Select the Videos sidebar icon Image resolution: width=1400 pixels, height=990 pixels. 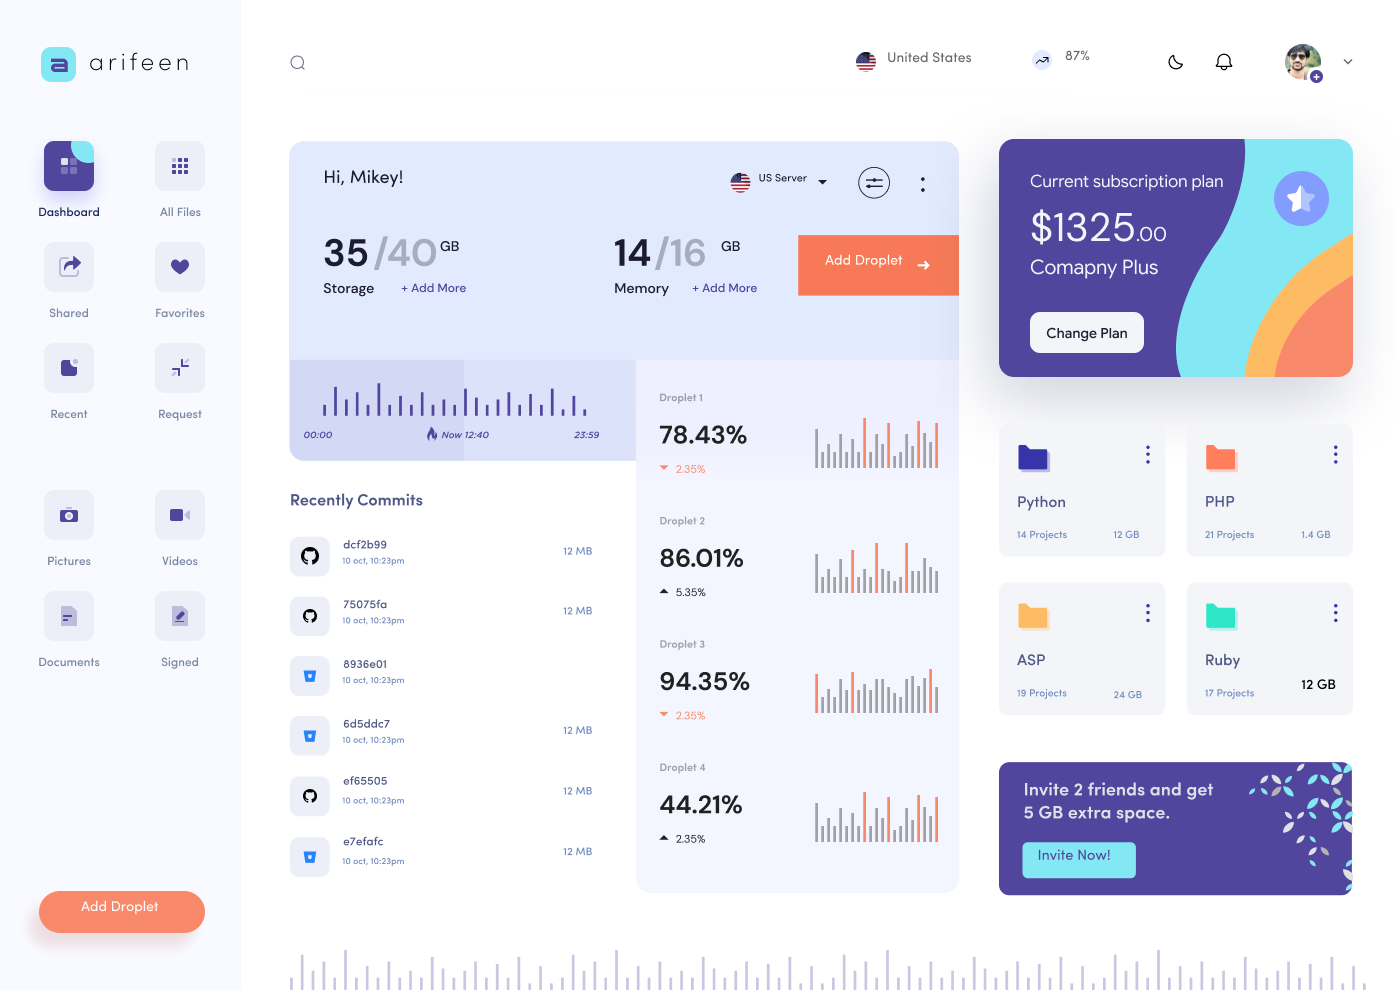click(x=179, y=515)
